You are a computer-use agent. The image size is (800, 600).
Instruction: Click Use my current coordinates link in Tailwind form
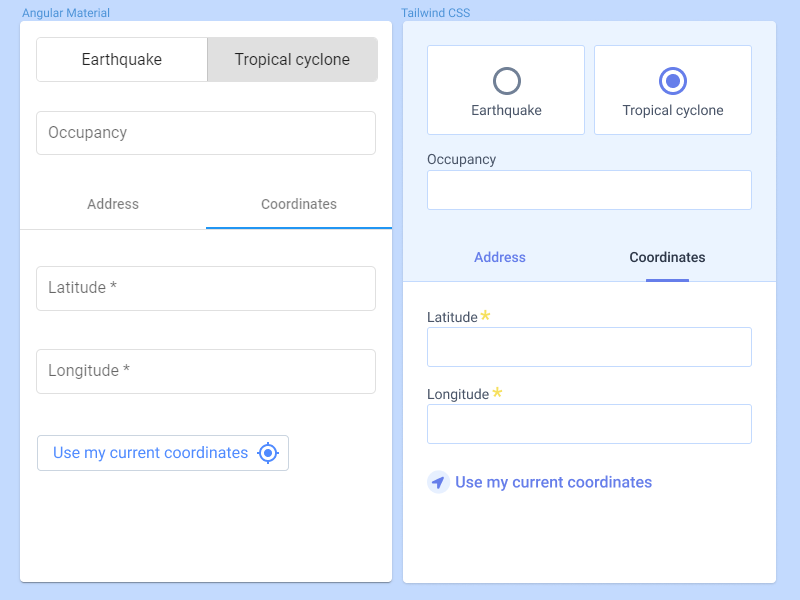pyautogui.click(x=553, y=482)
